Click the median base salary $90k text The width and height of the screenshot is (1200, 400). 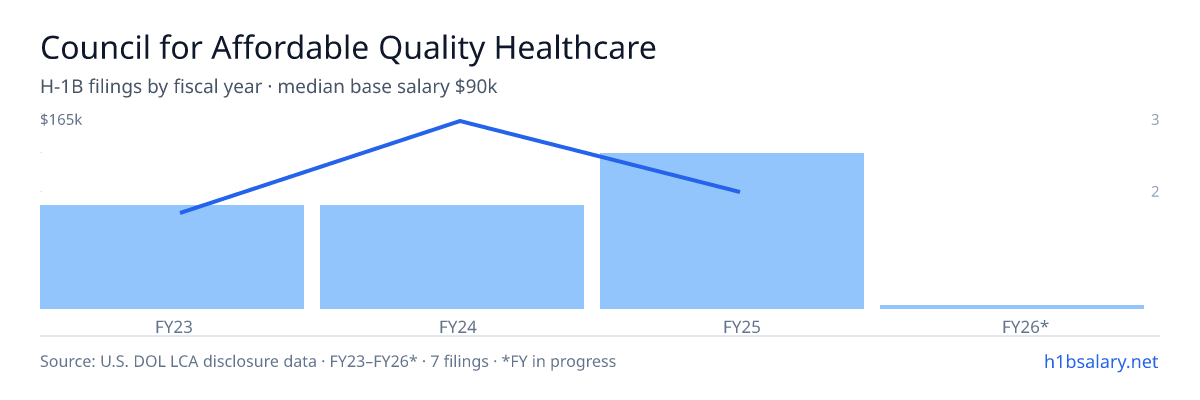click(388, 87)
